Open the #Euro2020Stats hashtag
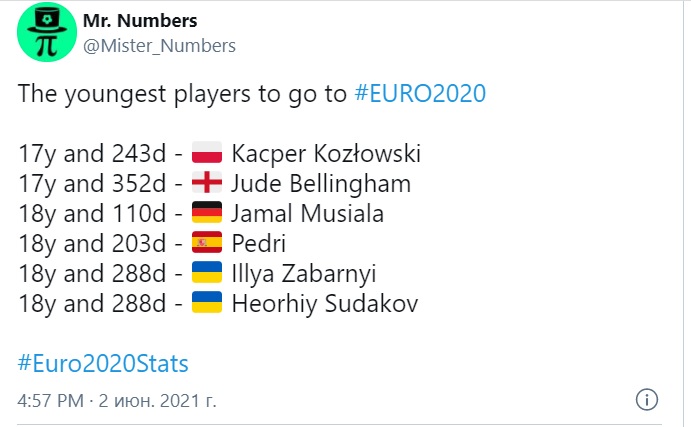Screen dimensions: 691x427 pyautogui.click(x=103, y=361)
